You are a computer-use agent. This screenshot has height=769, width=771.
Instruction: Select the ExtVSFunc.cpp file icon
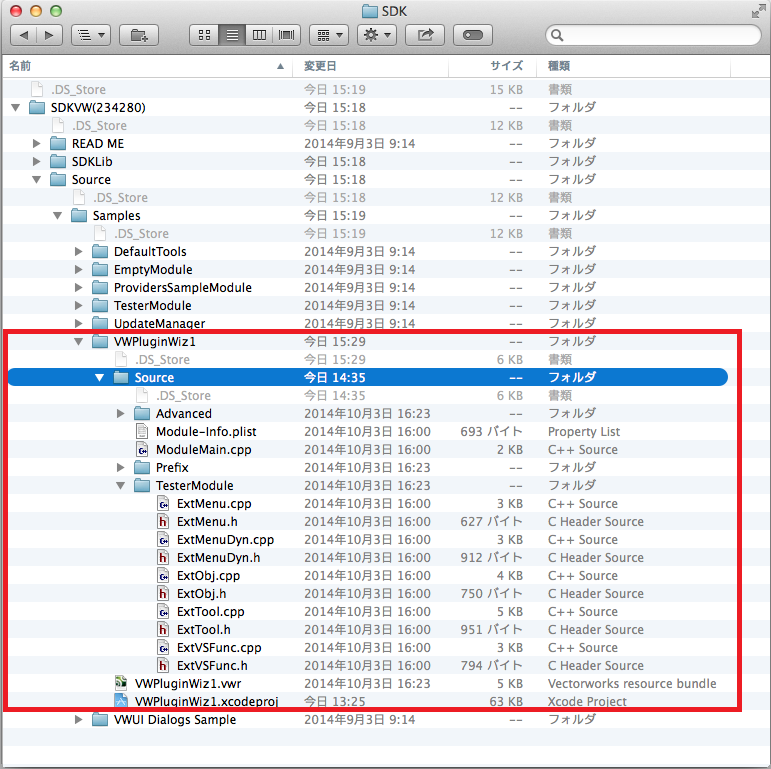click(x=163, y=647)
